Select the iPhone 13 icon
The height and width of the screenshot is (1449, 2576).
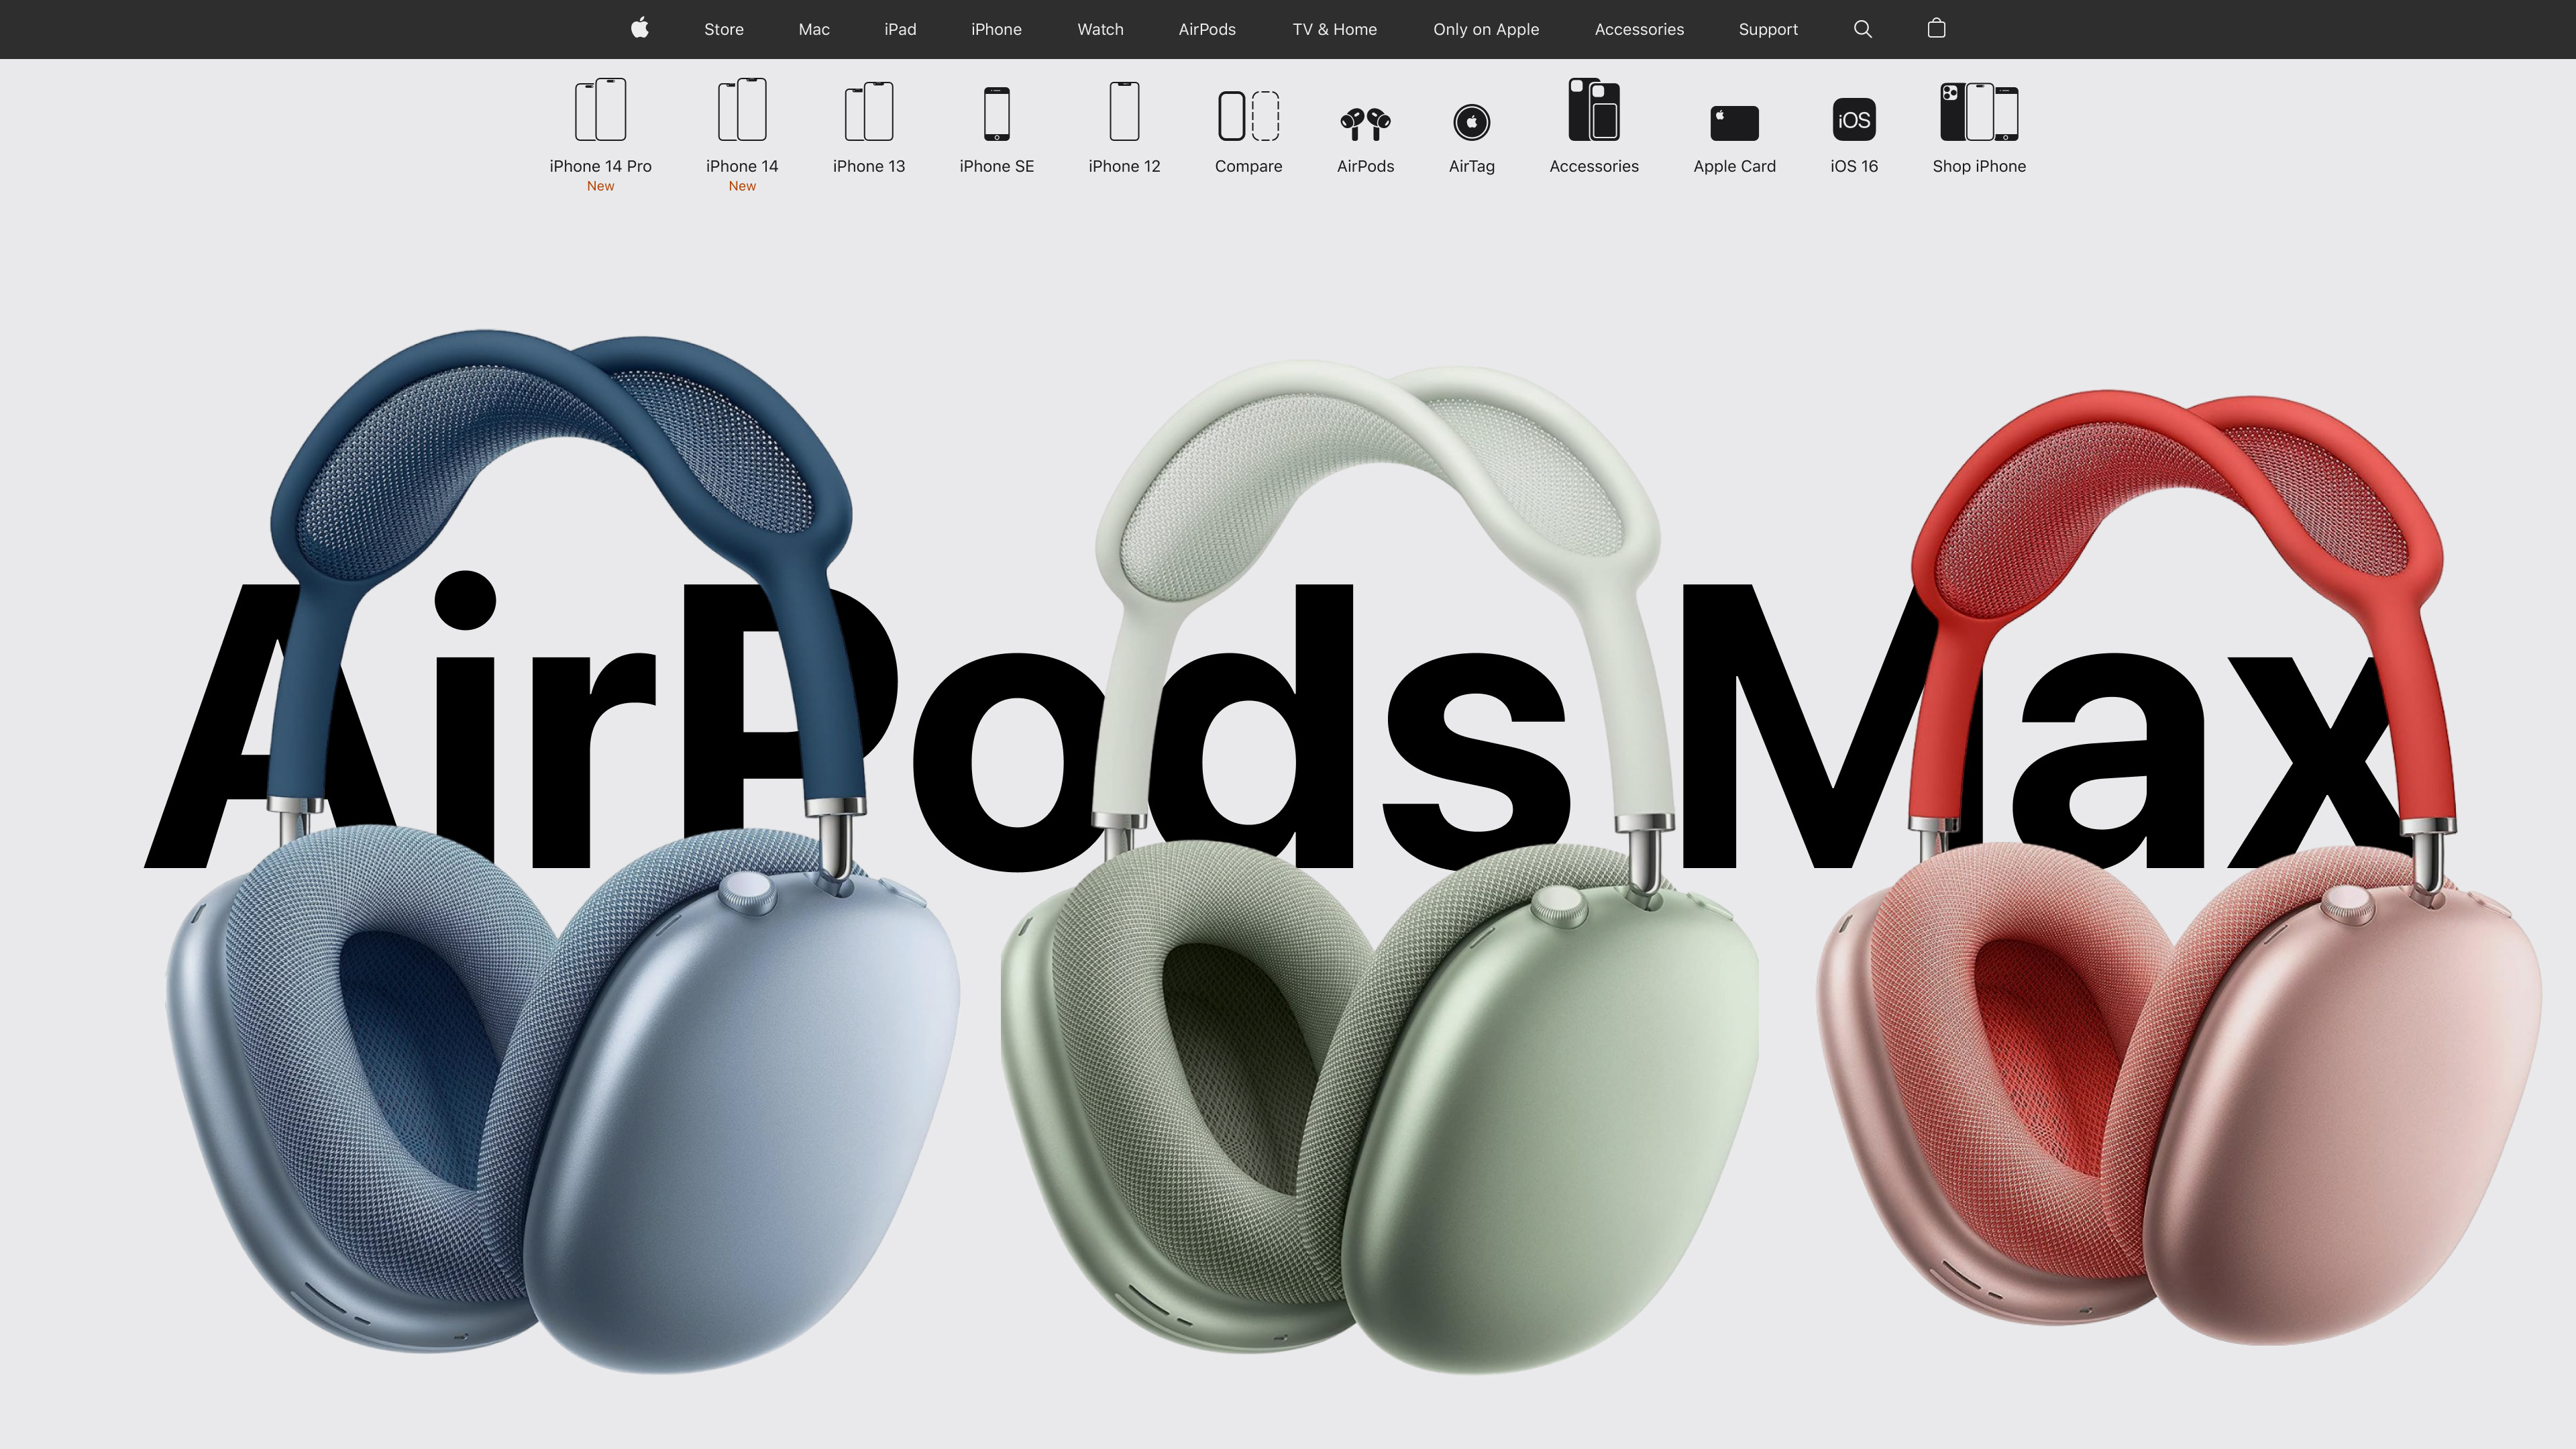point(869,112)
